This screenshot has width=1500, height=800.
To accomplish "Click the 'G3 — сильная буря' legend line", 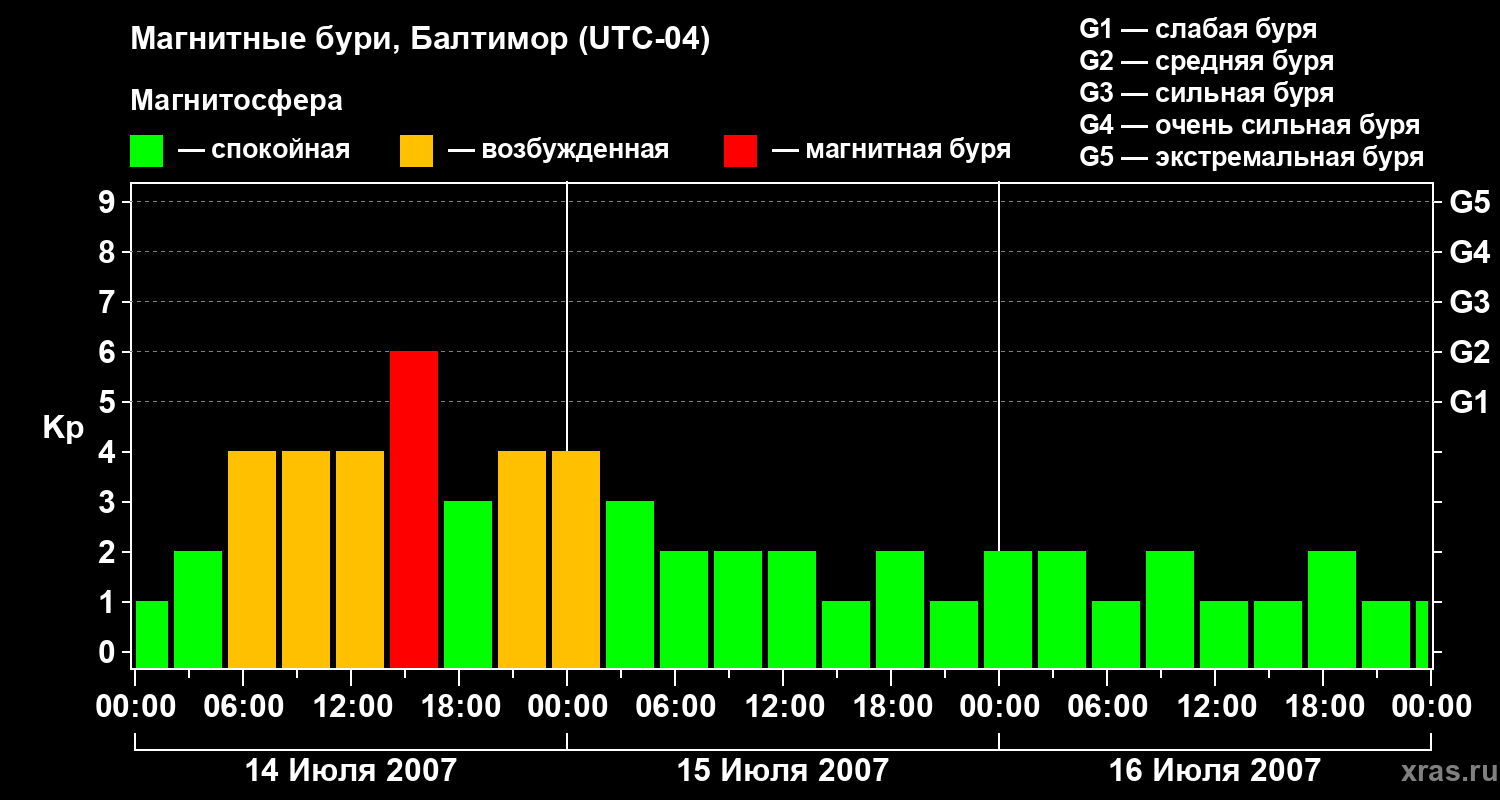I will [x=1206, y=93].
